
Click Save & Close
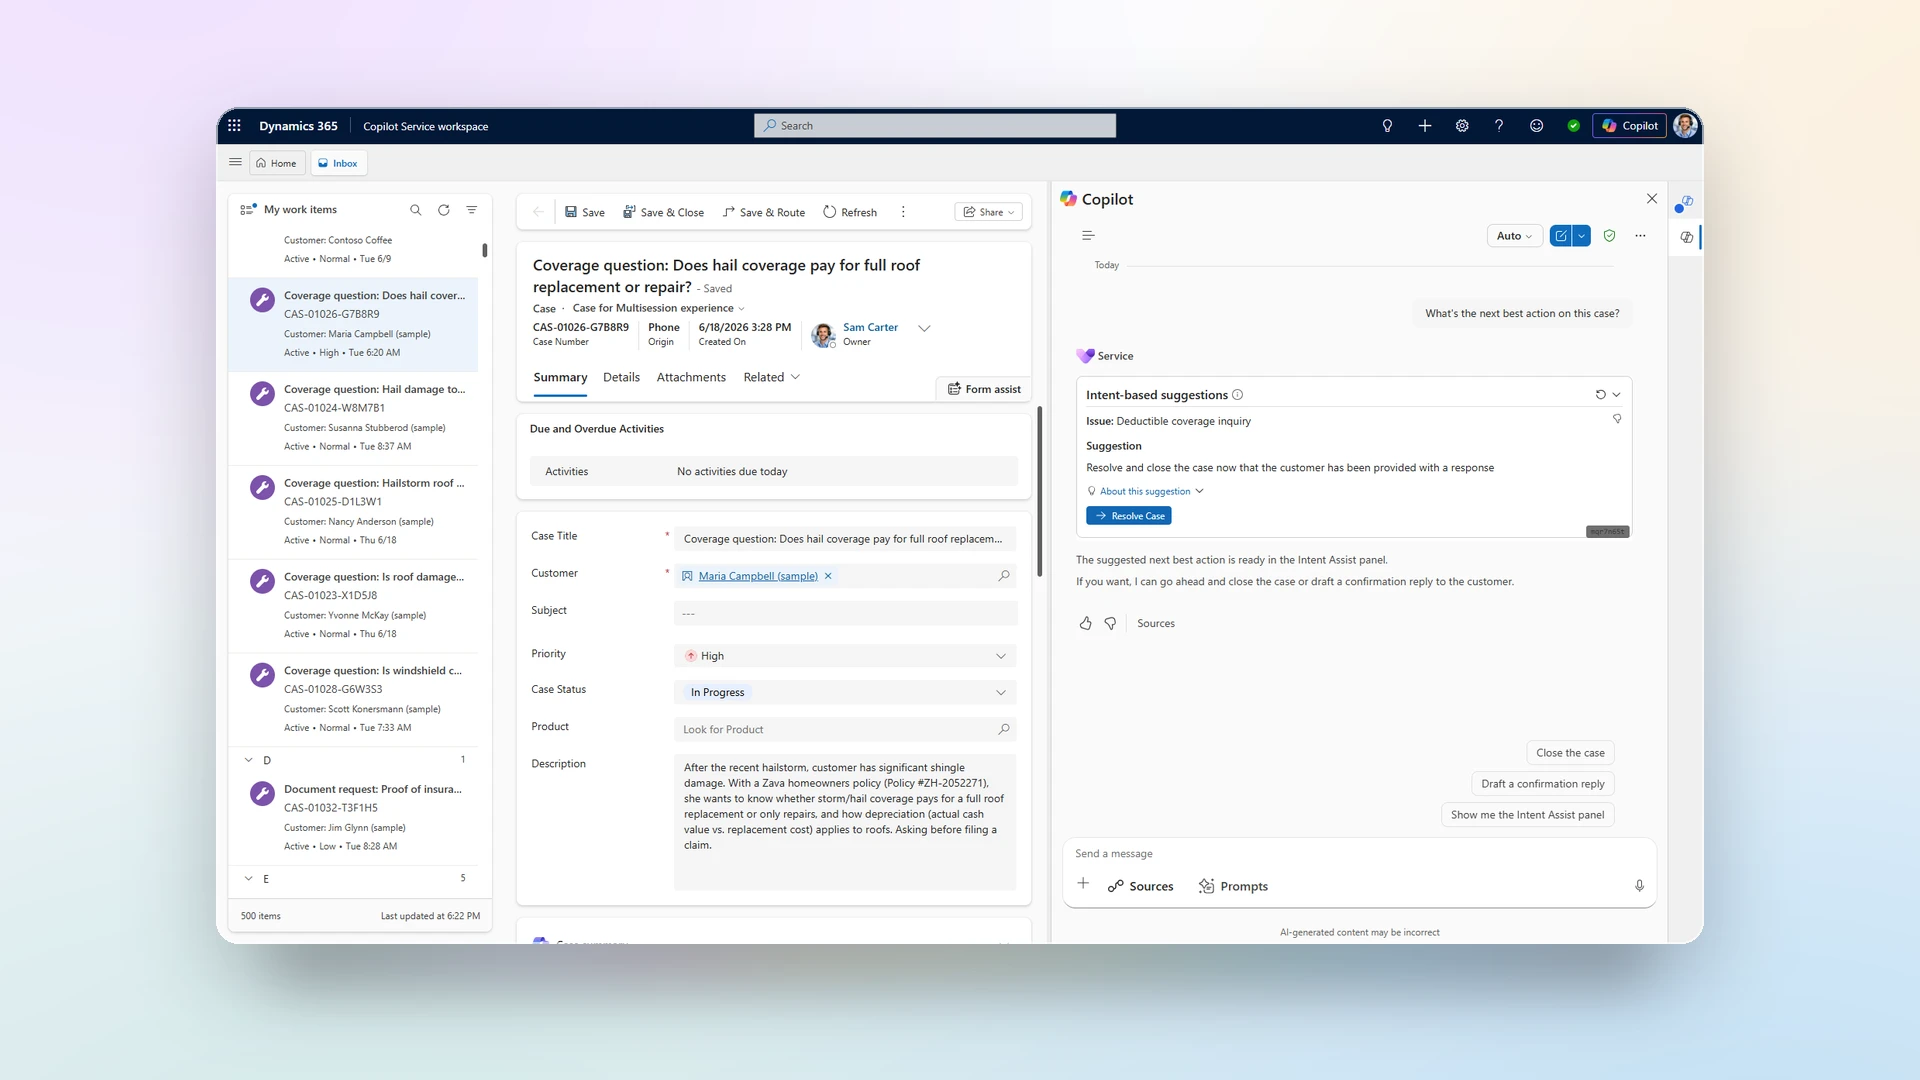pyautogui.click(x=663, y=212)
